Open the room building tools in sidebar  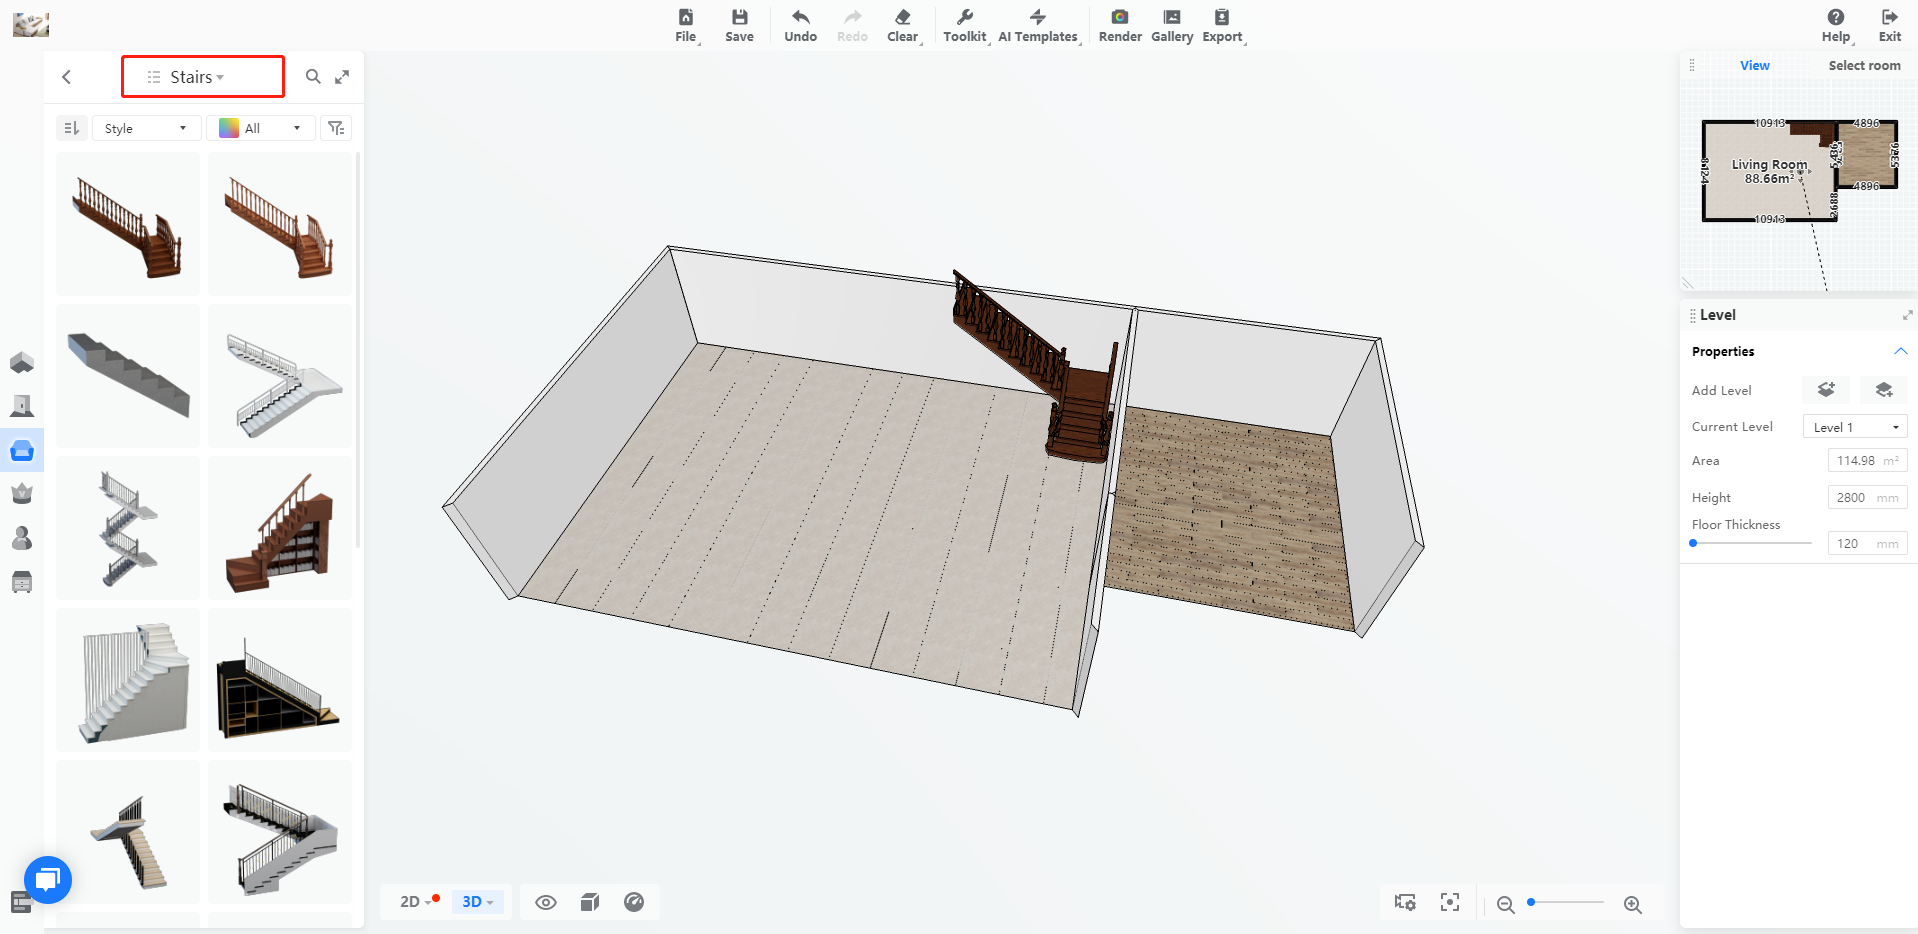tap(22, 362)
